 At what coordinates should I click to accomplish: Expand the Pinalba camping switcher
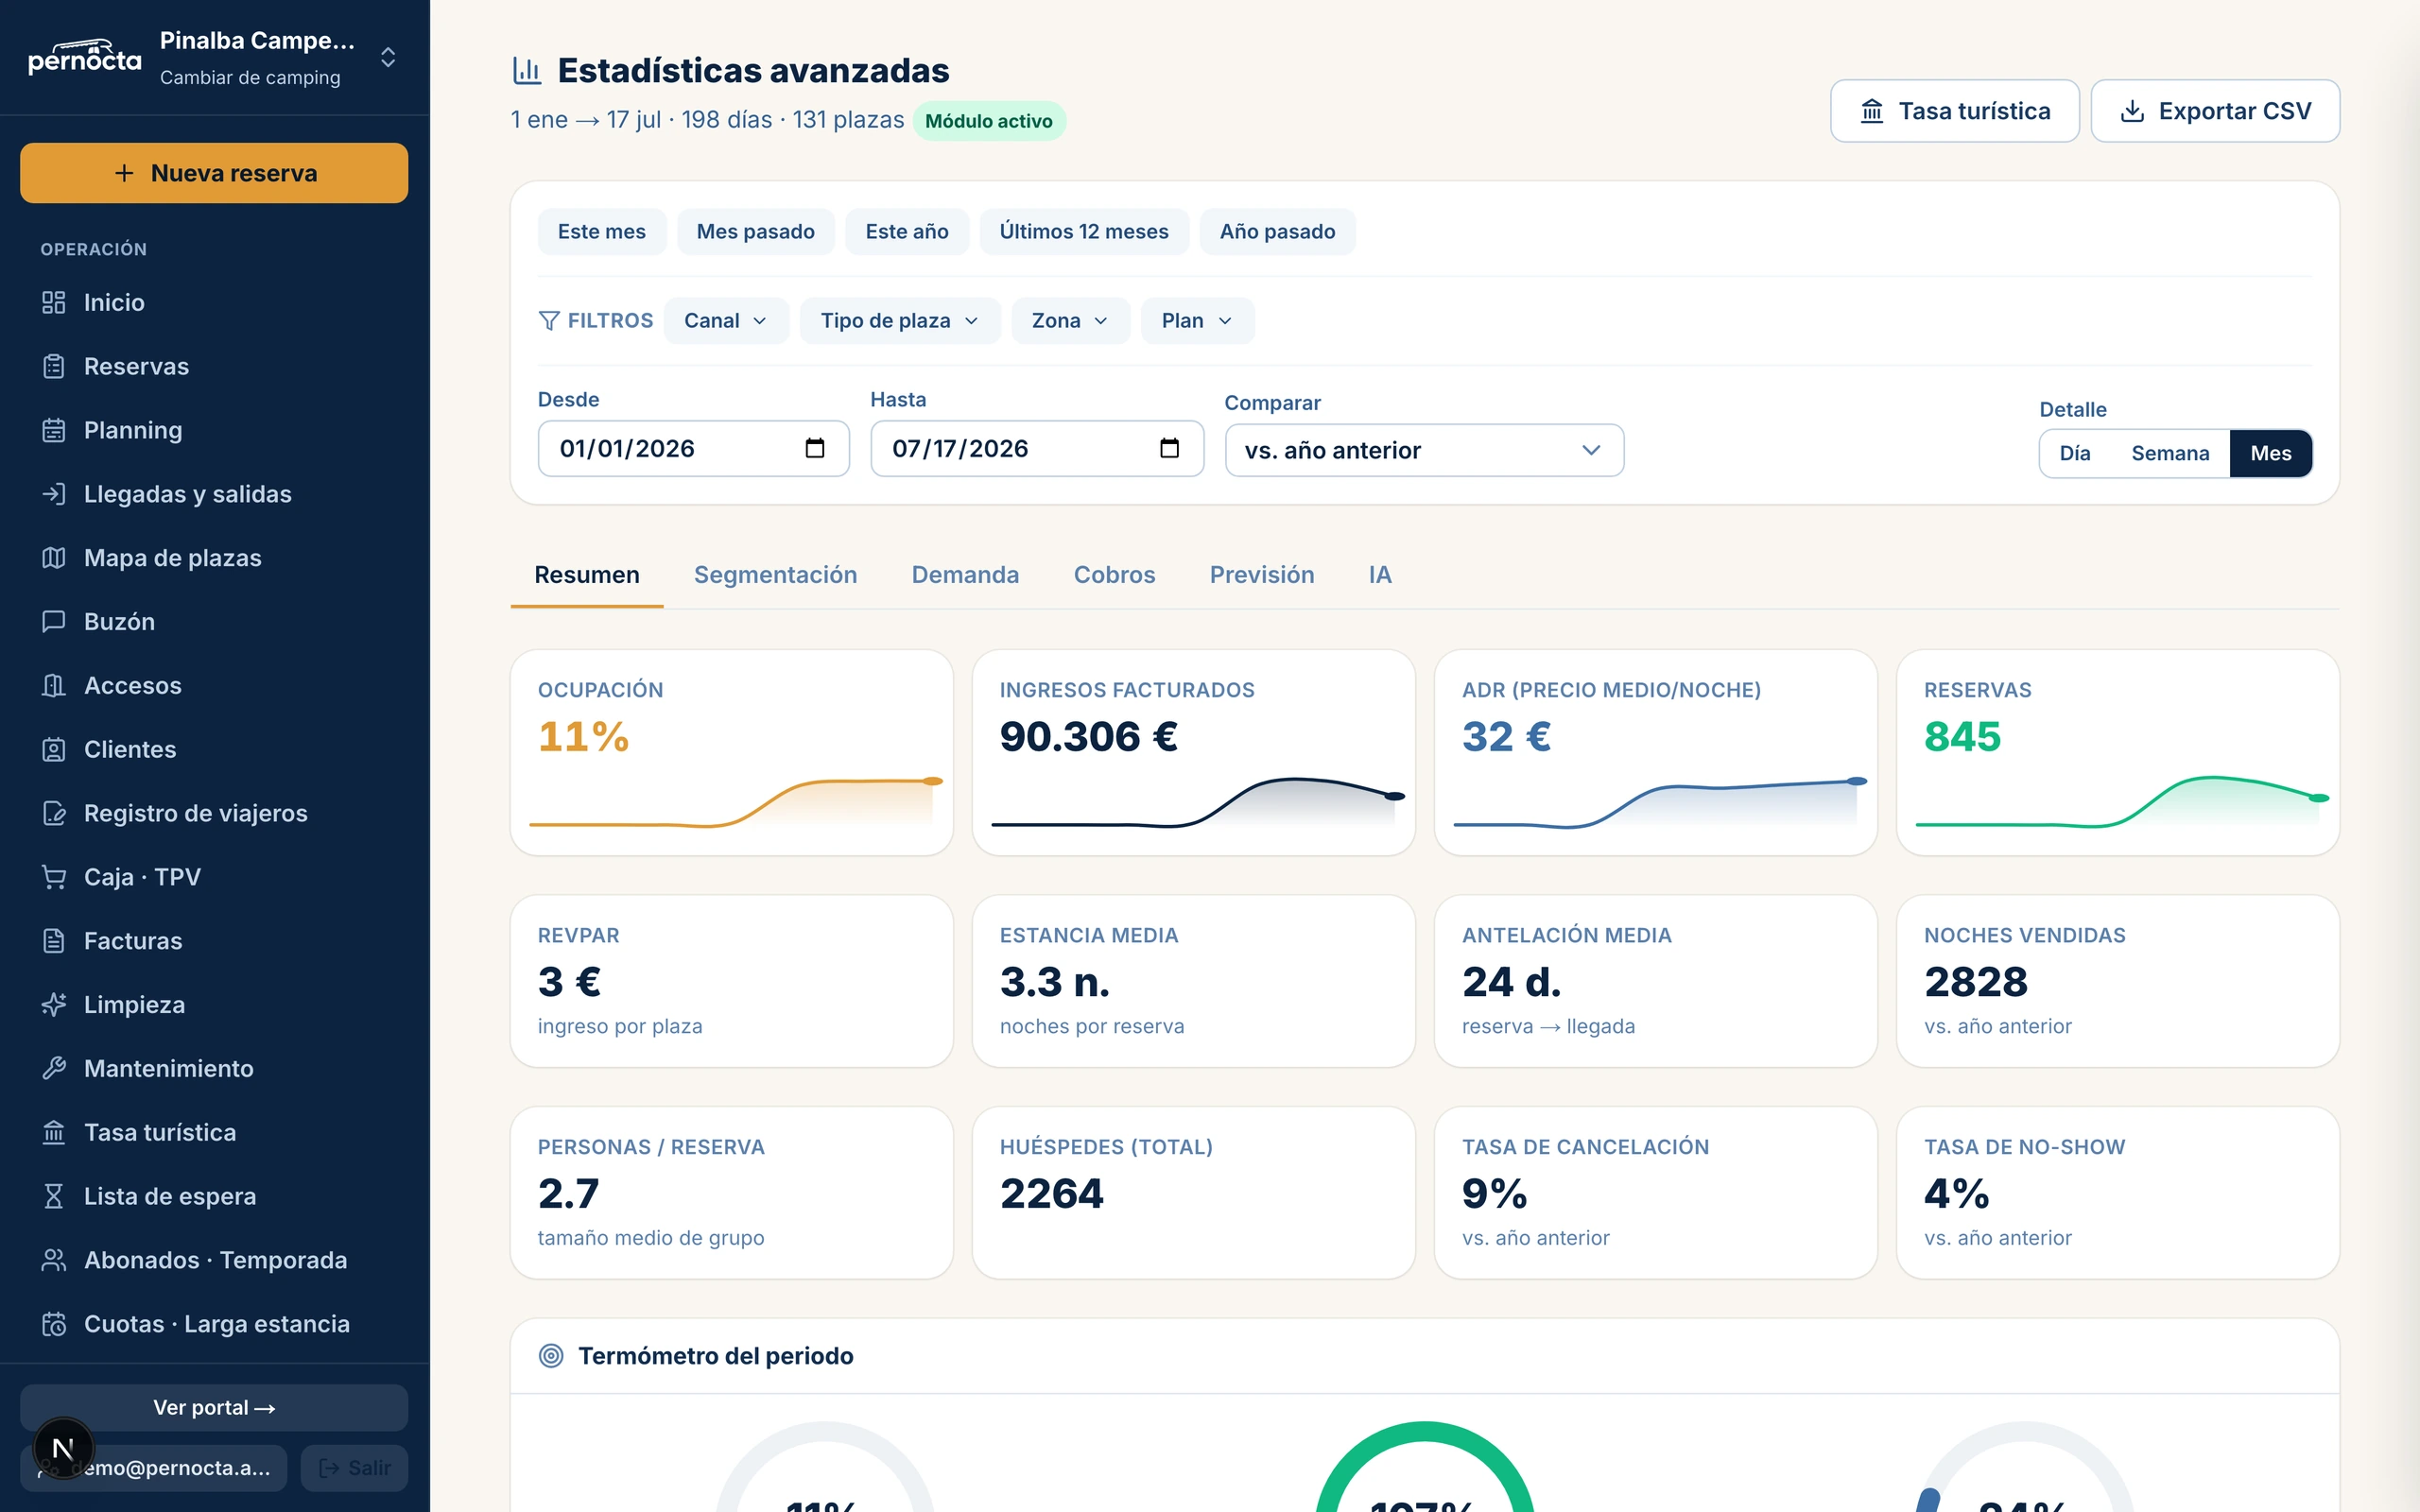(x=388, y=58)
